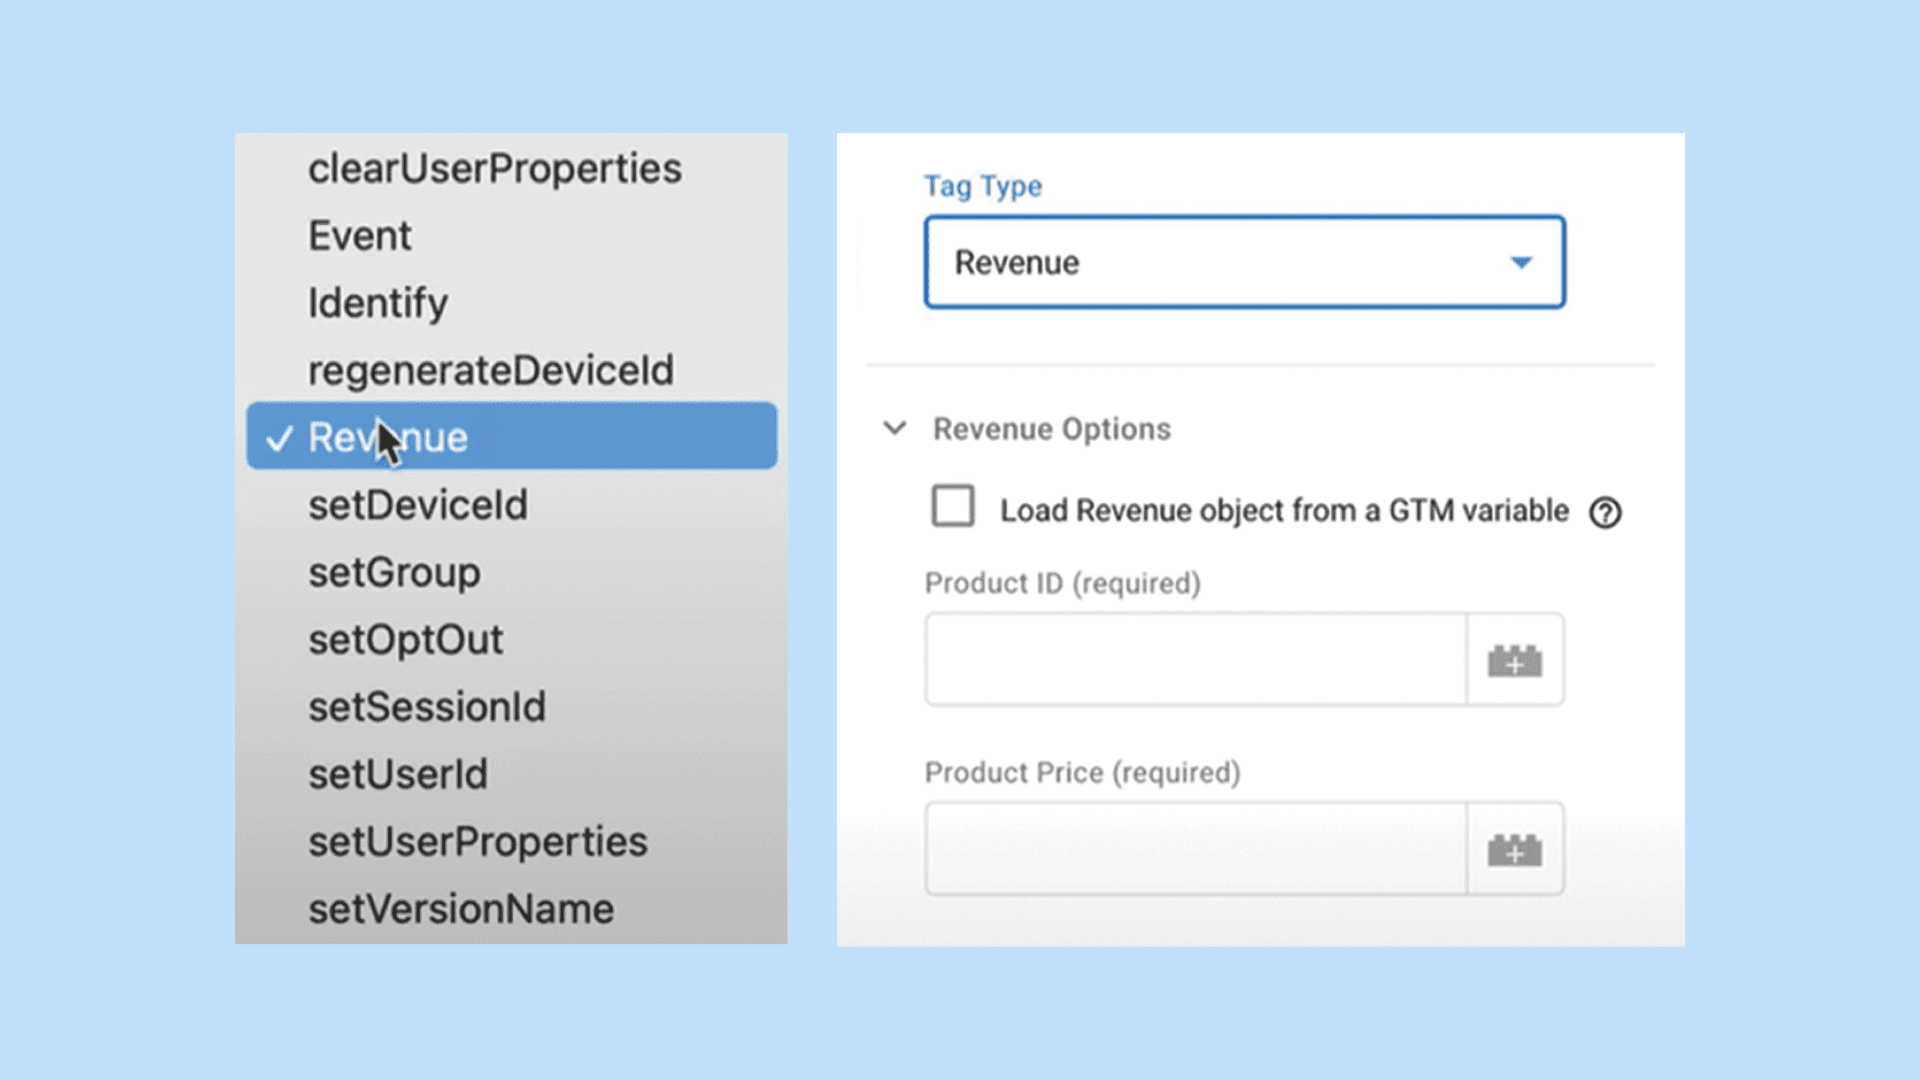This screenshot has width=1920, height=1080.
Task: Click the variable brick icon beside Product Price
Action: tap(1513, 849)
